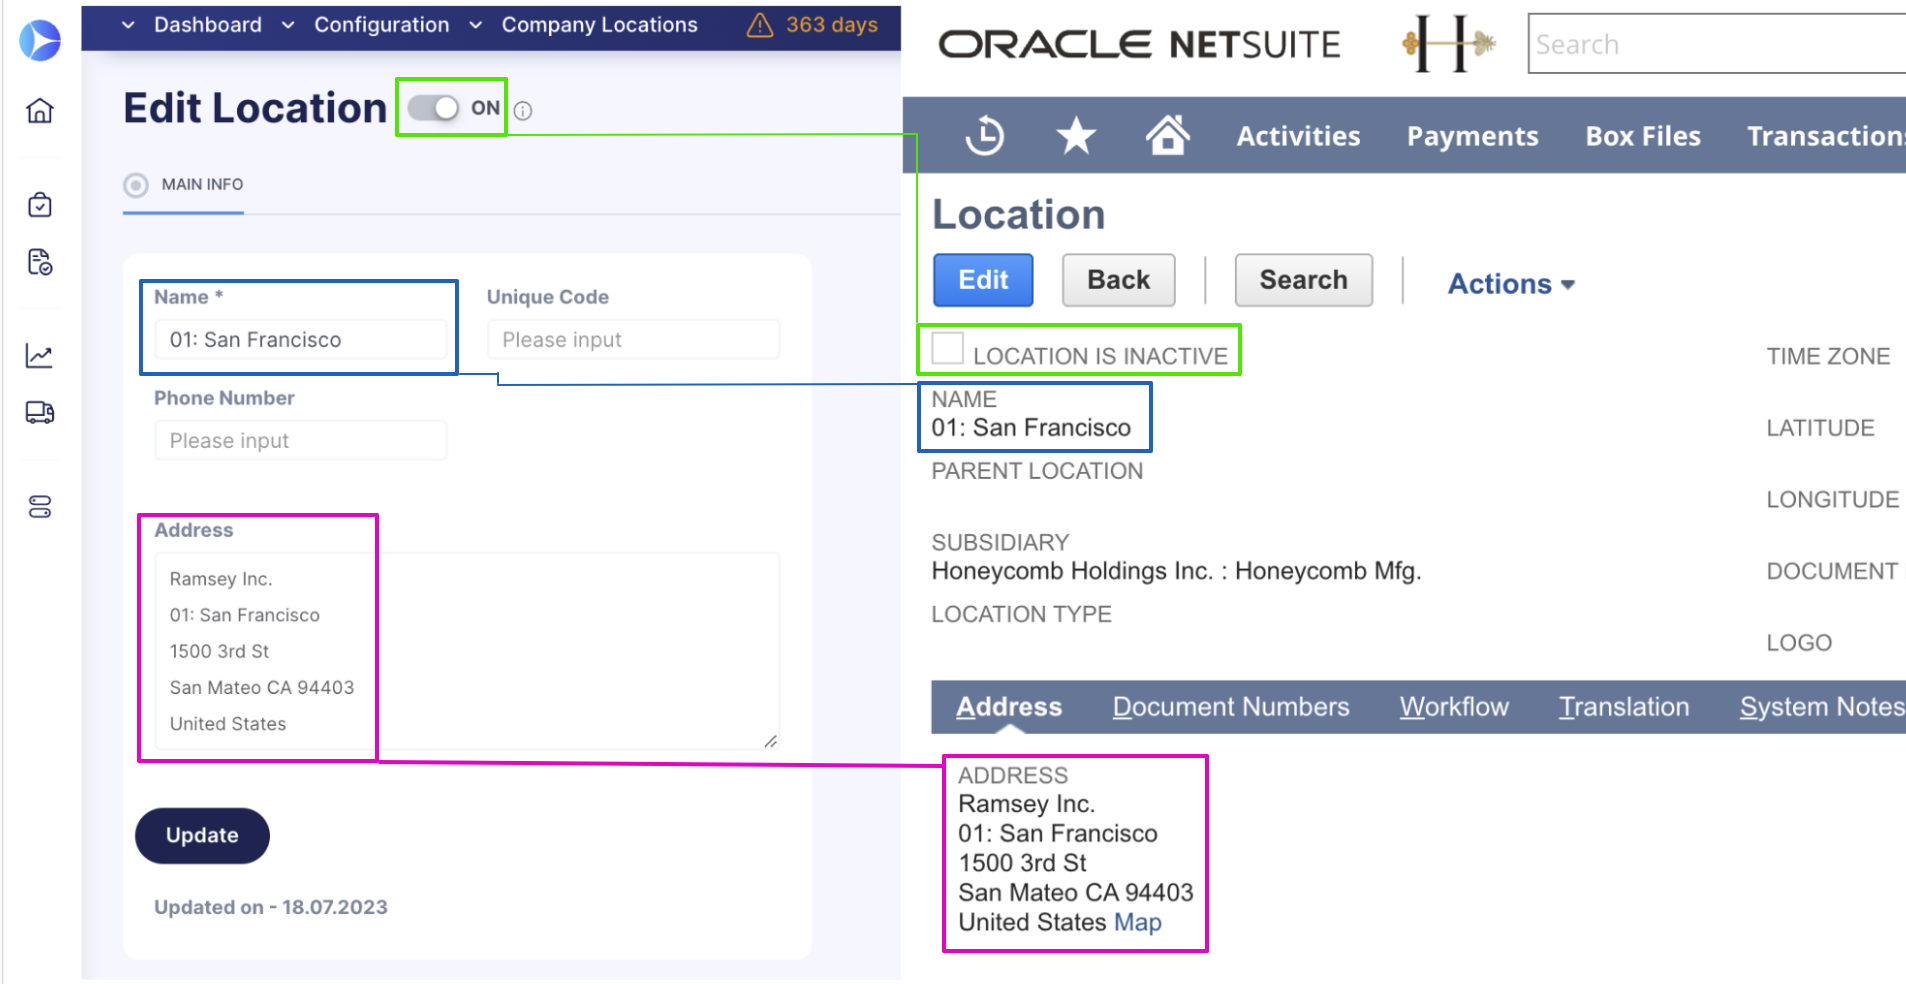Open the delivery truck icon in the sidebar
The height and width of the screenshot is (984, 1906).
click(x=40, y=412)
